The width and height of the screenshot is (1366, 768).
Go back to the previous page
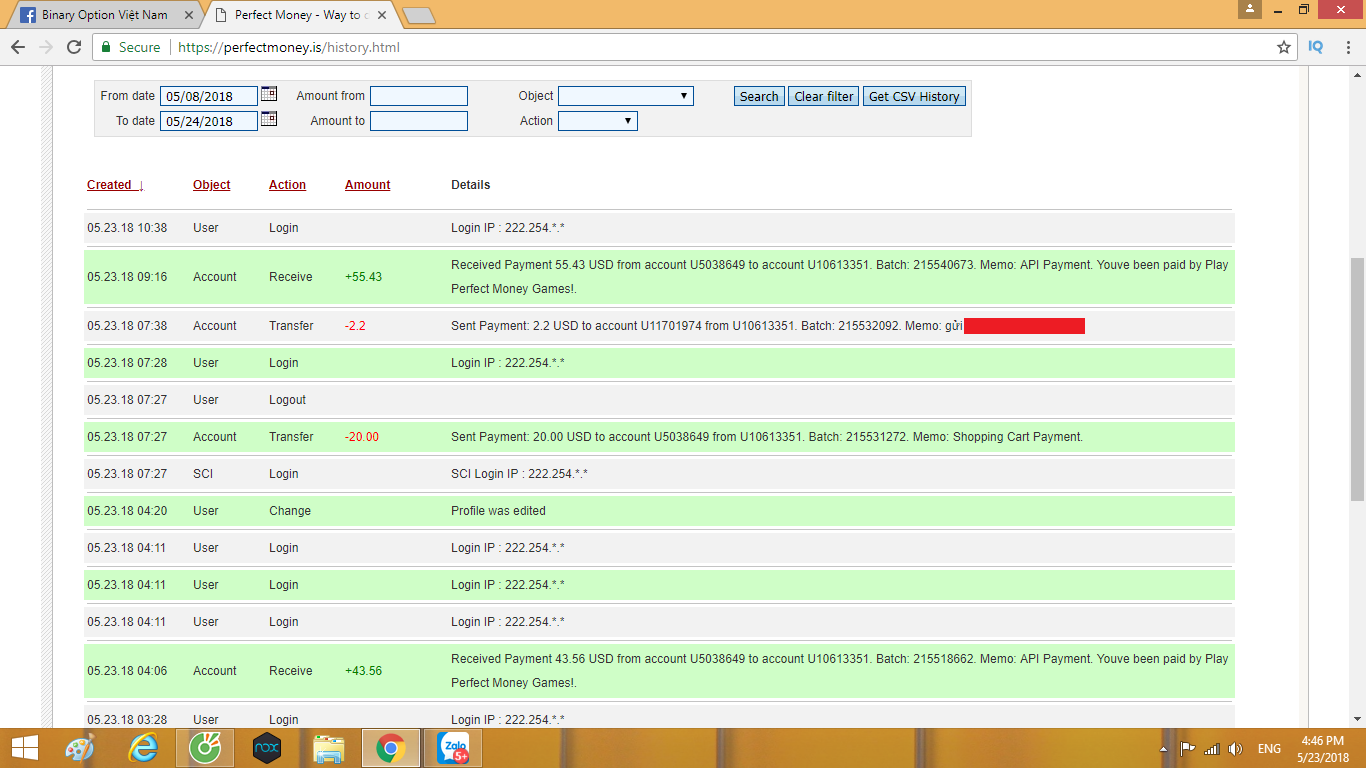click(x=18, y=47)
